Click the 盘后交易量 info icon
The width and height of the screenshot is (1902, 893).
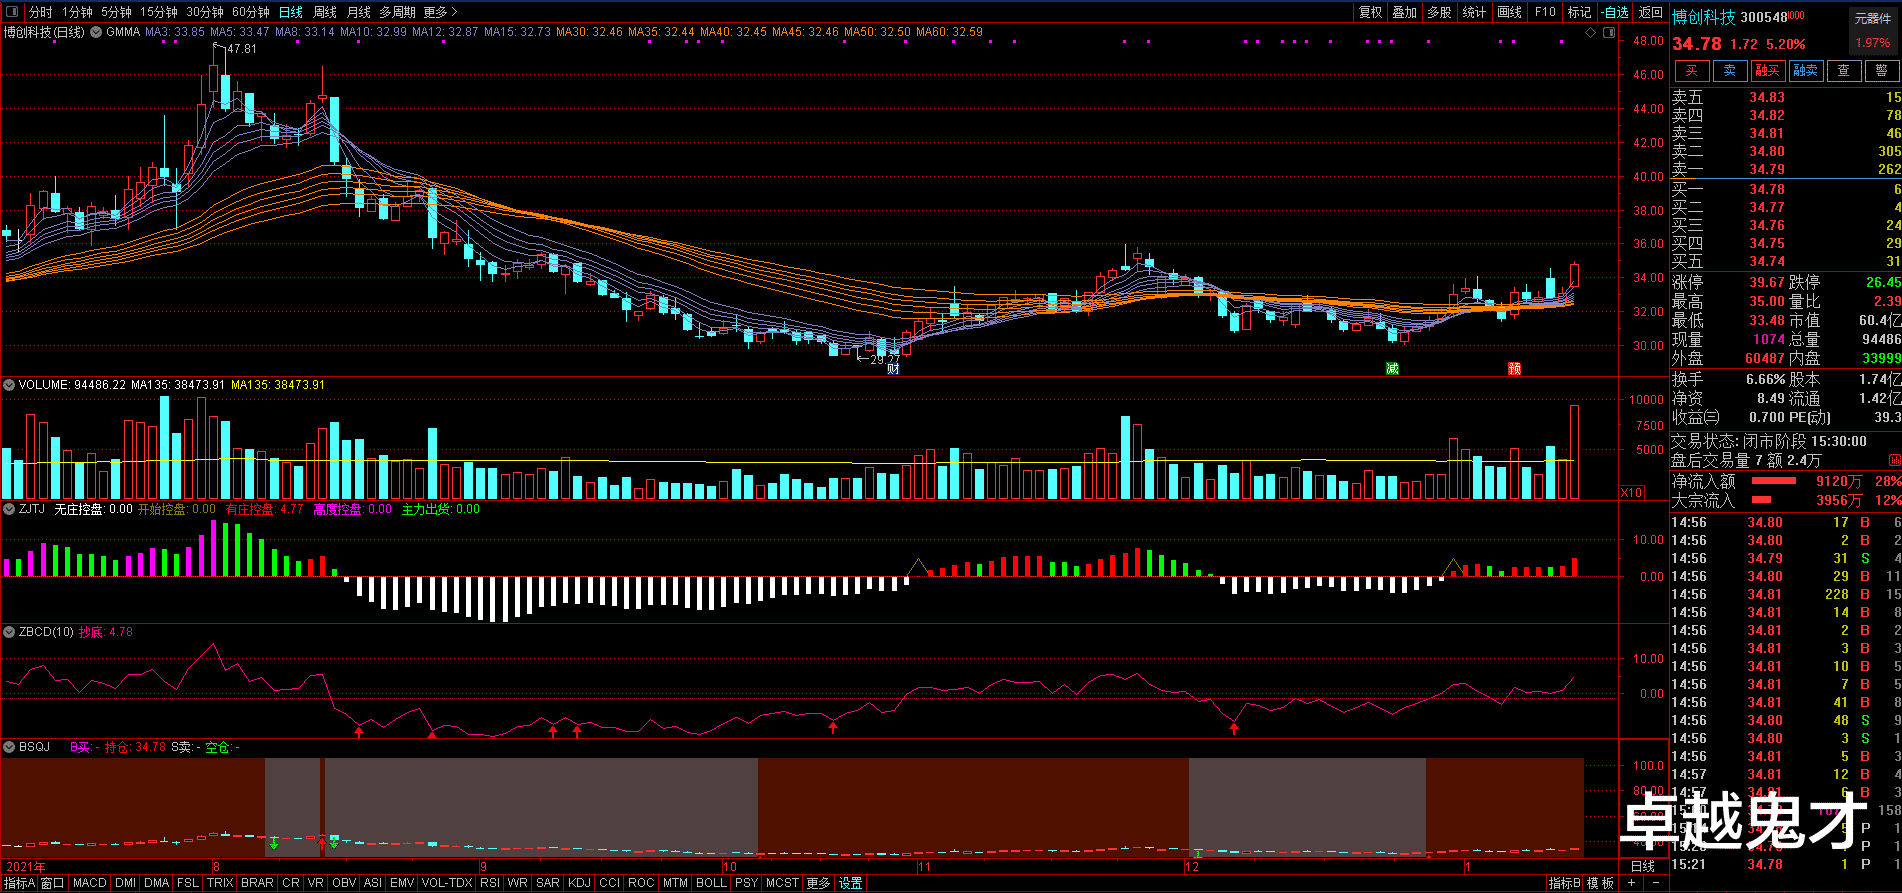(1894, 460)
